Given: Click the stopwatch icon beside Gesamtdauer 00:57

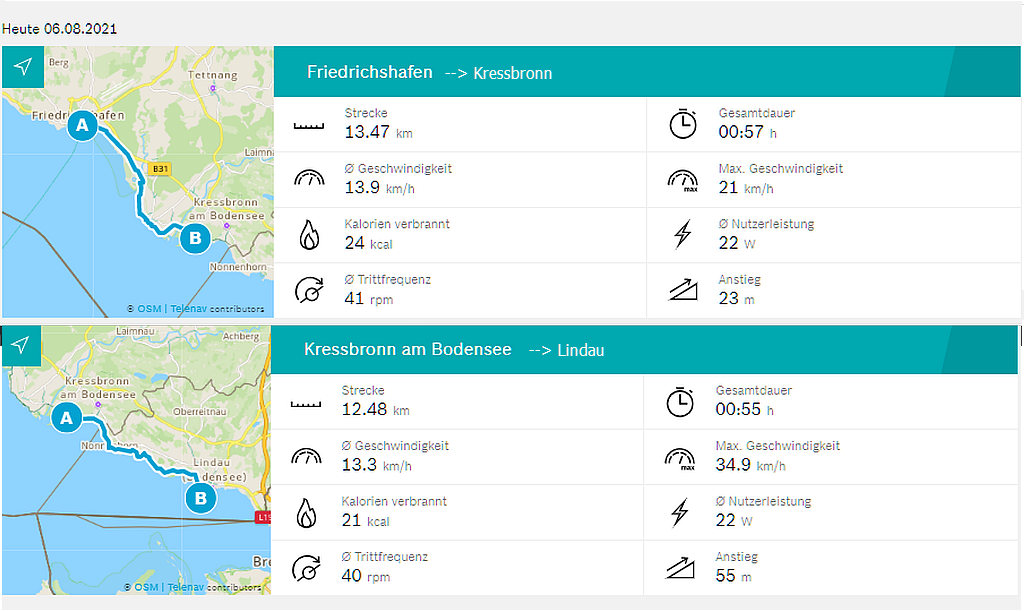Looking at the screenshot, I should 682,124.
